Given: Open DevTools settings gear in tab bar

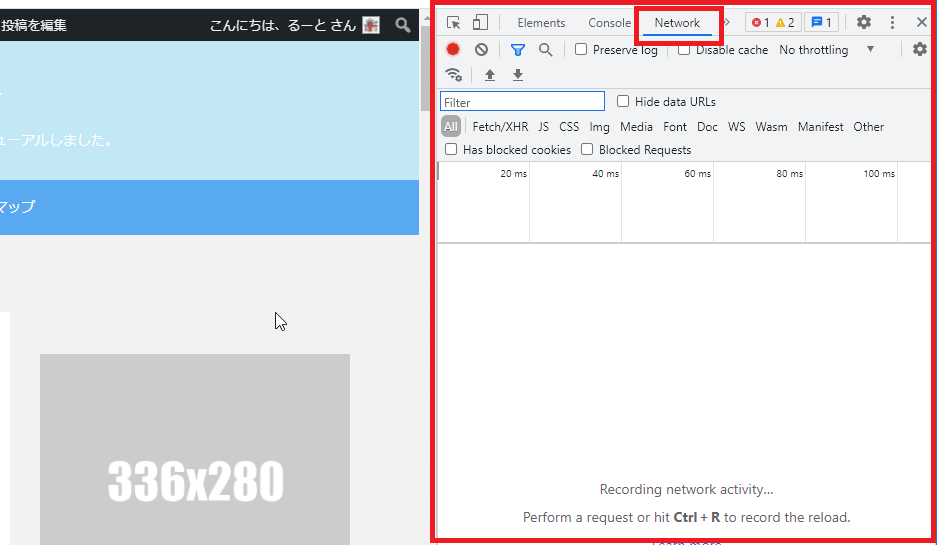Looking at the screenshot, I should tap(864, 23).
